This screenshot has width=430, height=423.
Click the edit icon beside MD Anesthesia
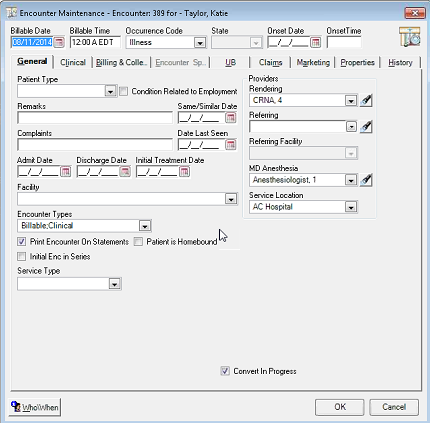tap(366, 180)
